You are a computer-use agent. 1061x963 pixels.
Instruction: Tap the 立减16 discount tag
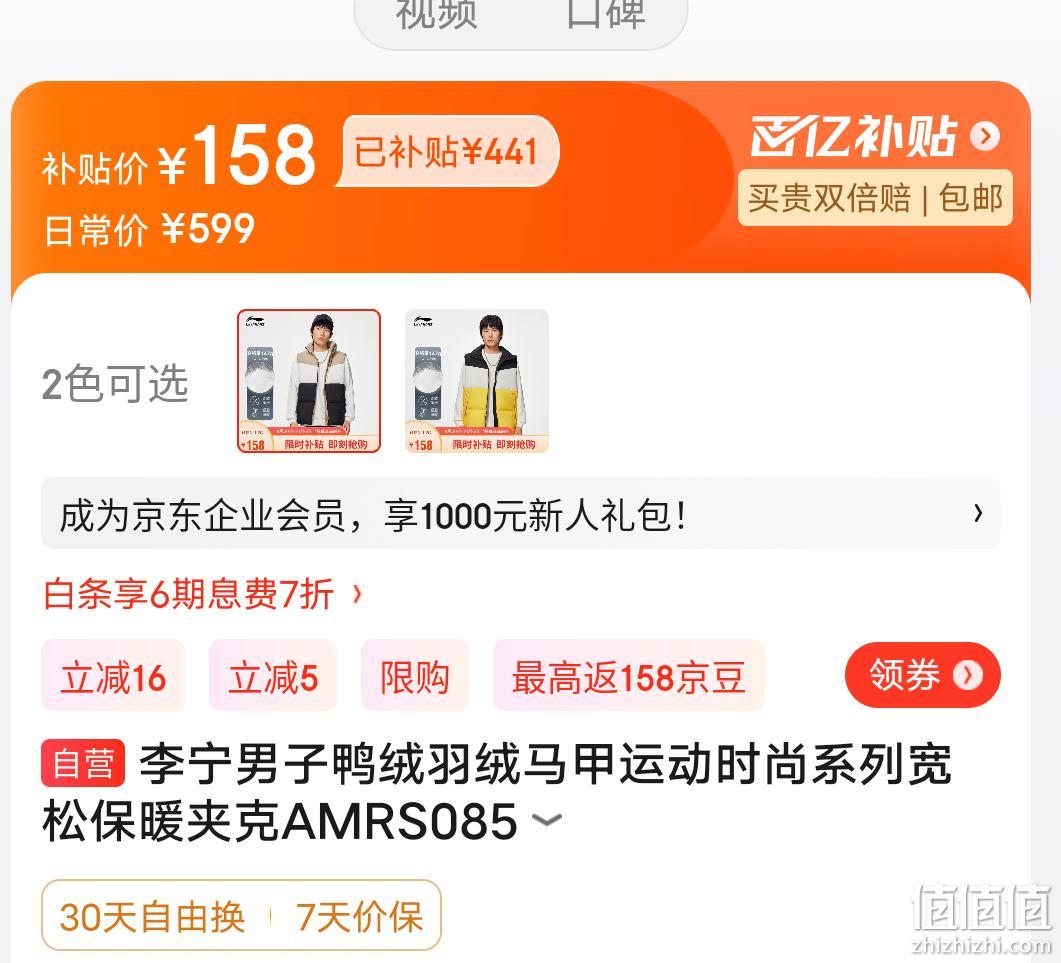pos(113,675)
